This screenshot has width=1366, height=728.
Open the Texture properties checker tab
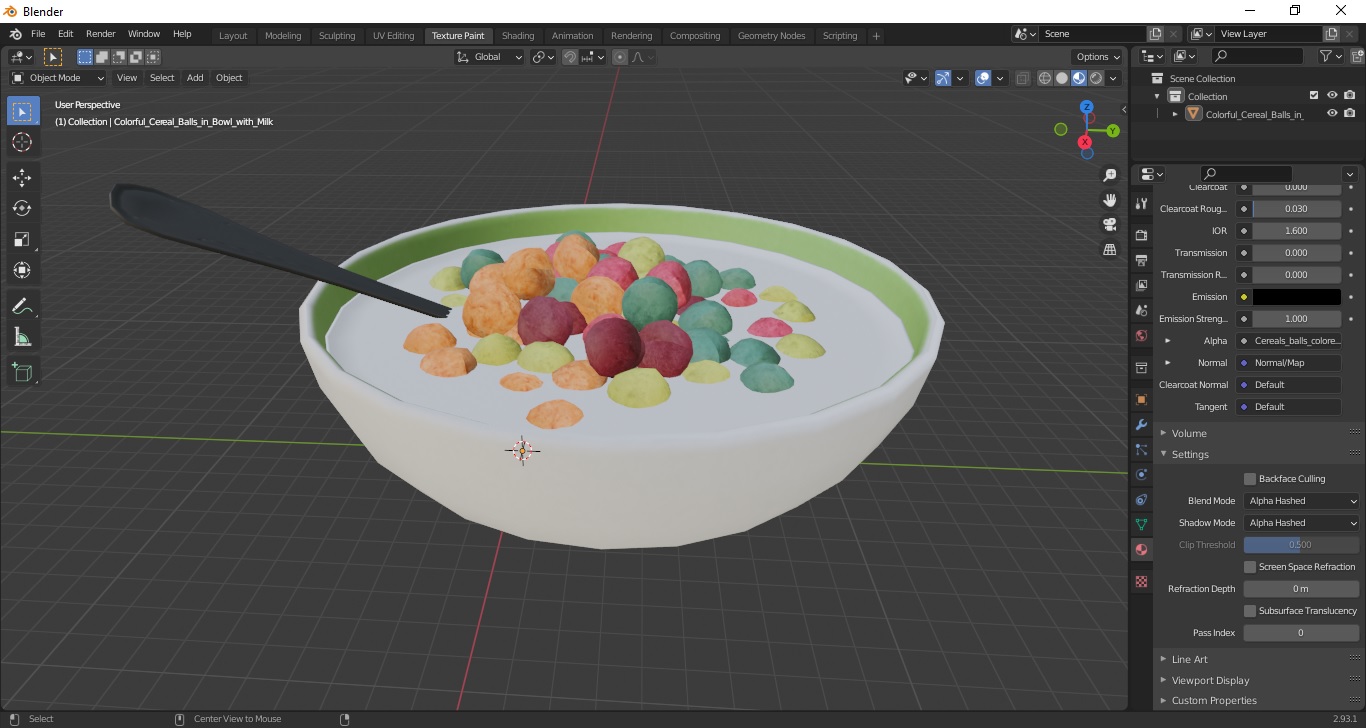click(x=1141, y=581)
